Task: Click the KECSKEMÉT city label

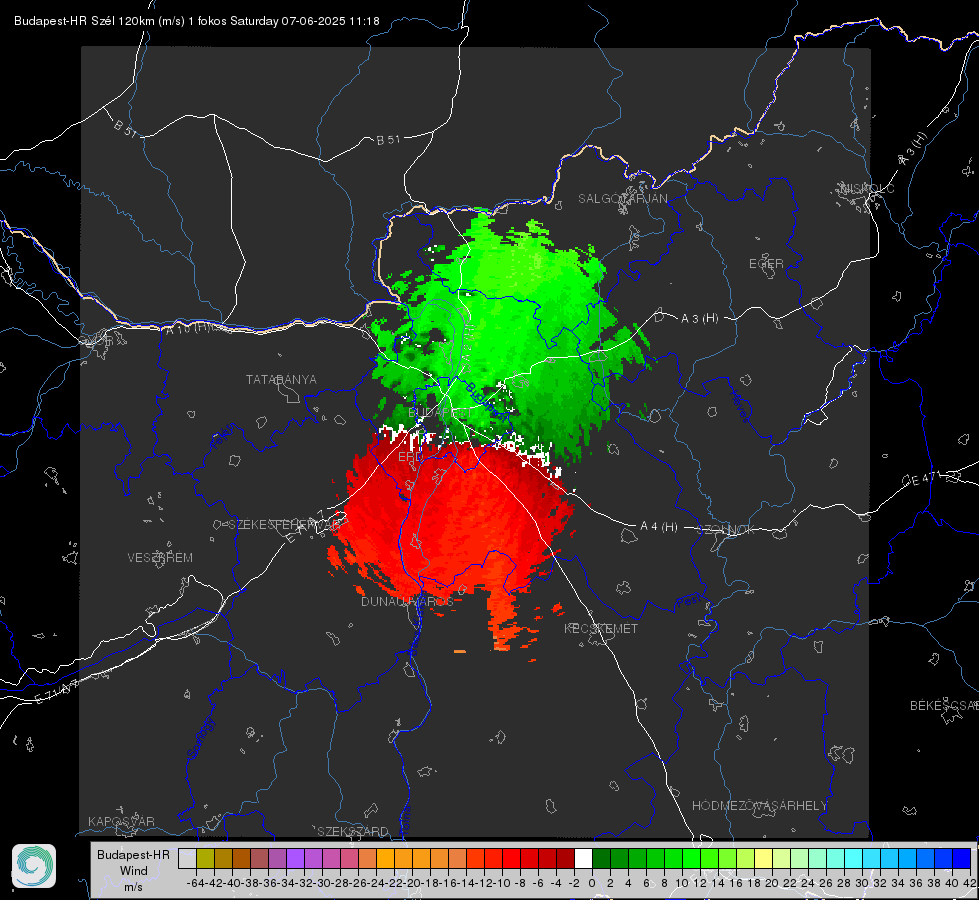Action: click(601, 628)
